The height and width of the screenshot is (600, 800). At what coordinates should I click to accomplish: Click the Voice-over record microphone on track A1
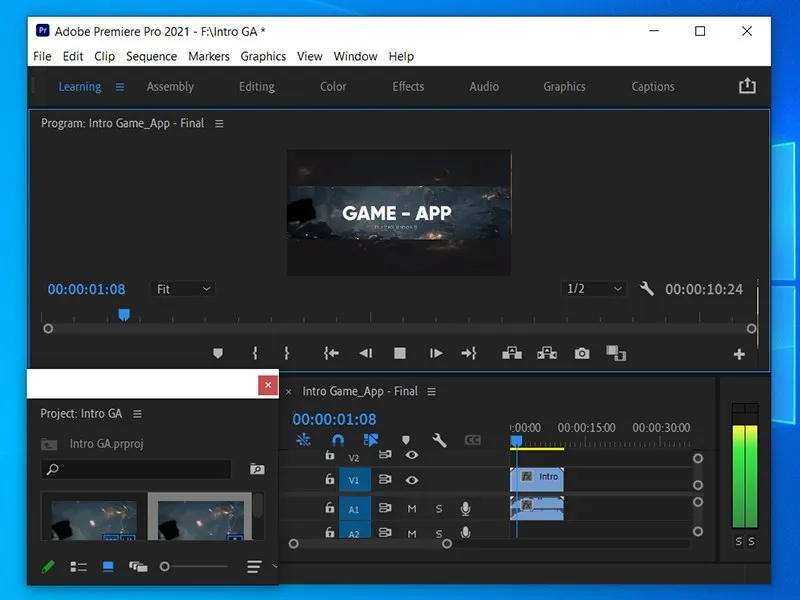(x=465, y=508)
